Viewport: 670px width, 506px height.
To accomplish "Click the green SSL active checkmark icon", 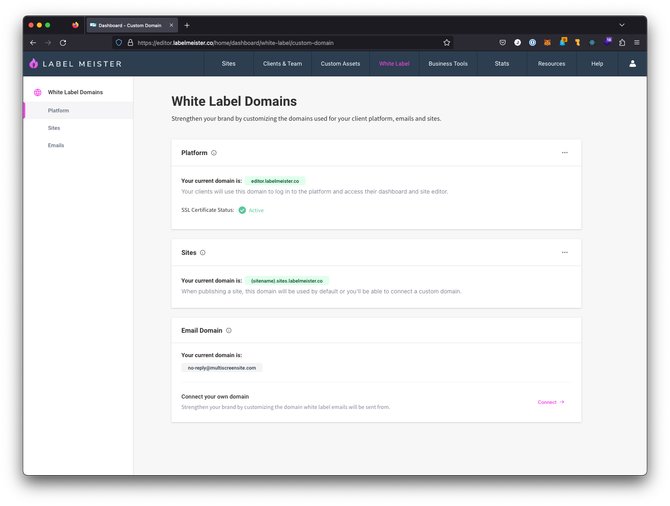I will point(242,210).
